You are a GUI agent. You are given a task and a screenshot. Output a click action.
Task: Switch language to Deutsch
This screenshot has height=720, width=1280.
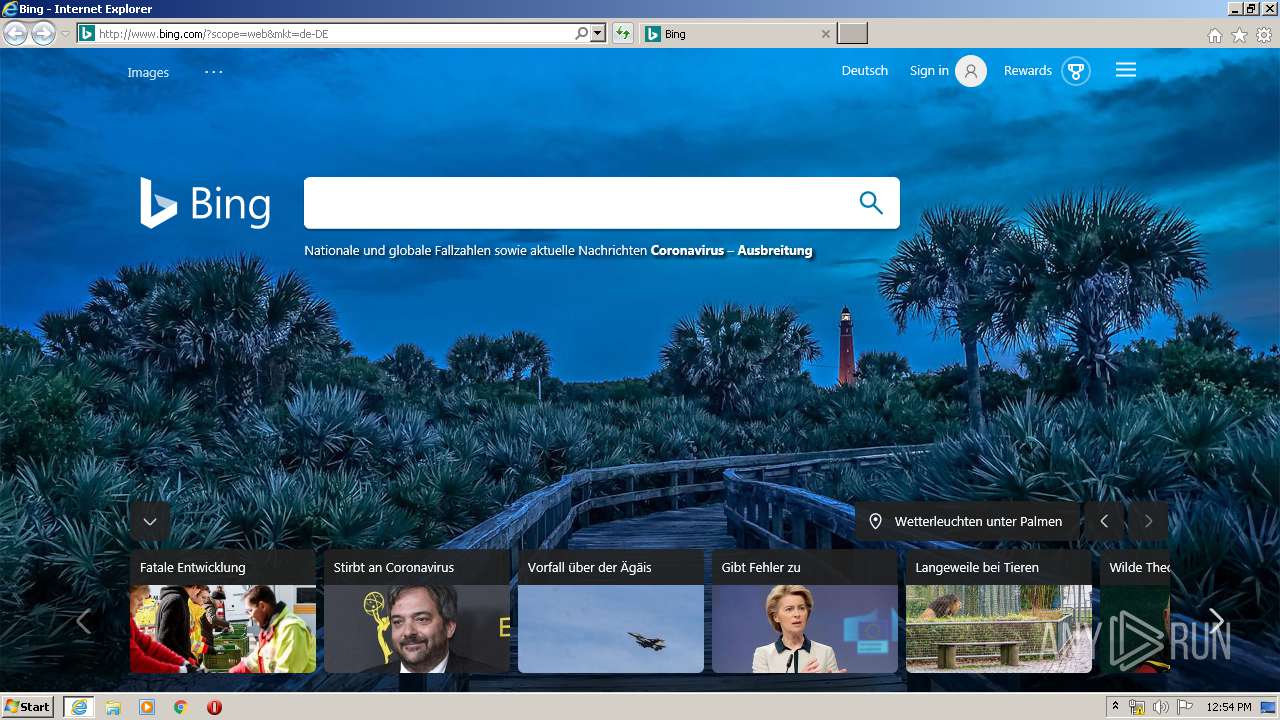(x=865, y=71)
